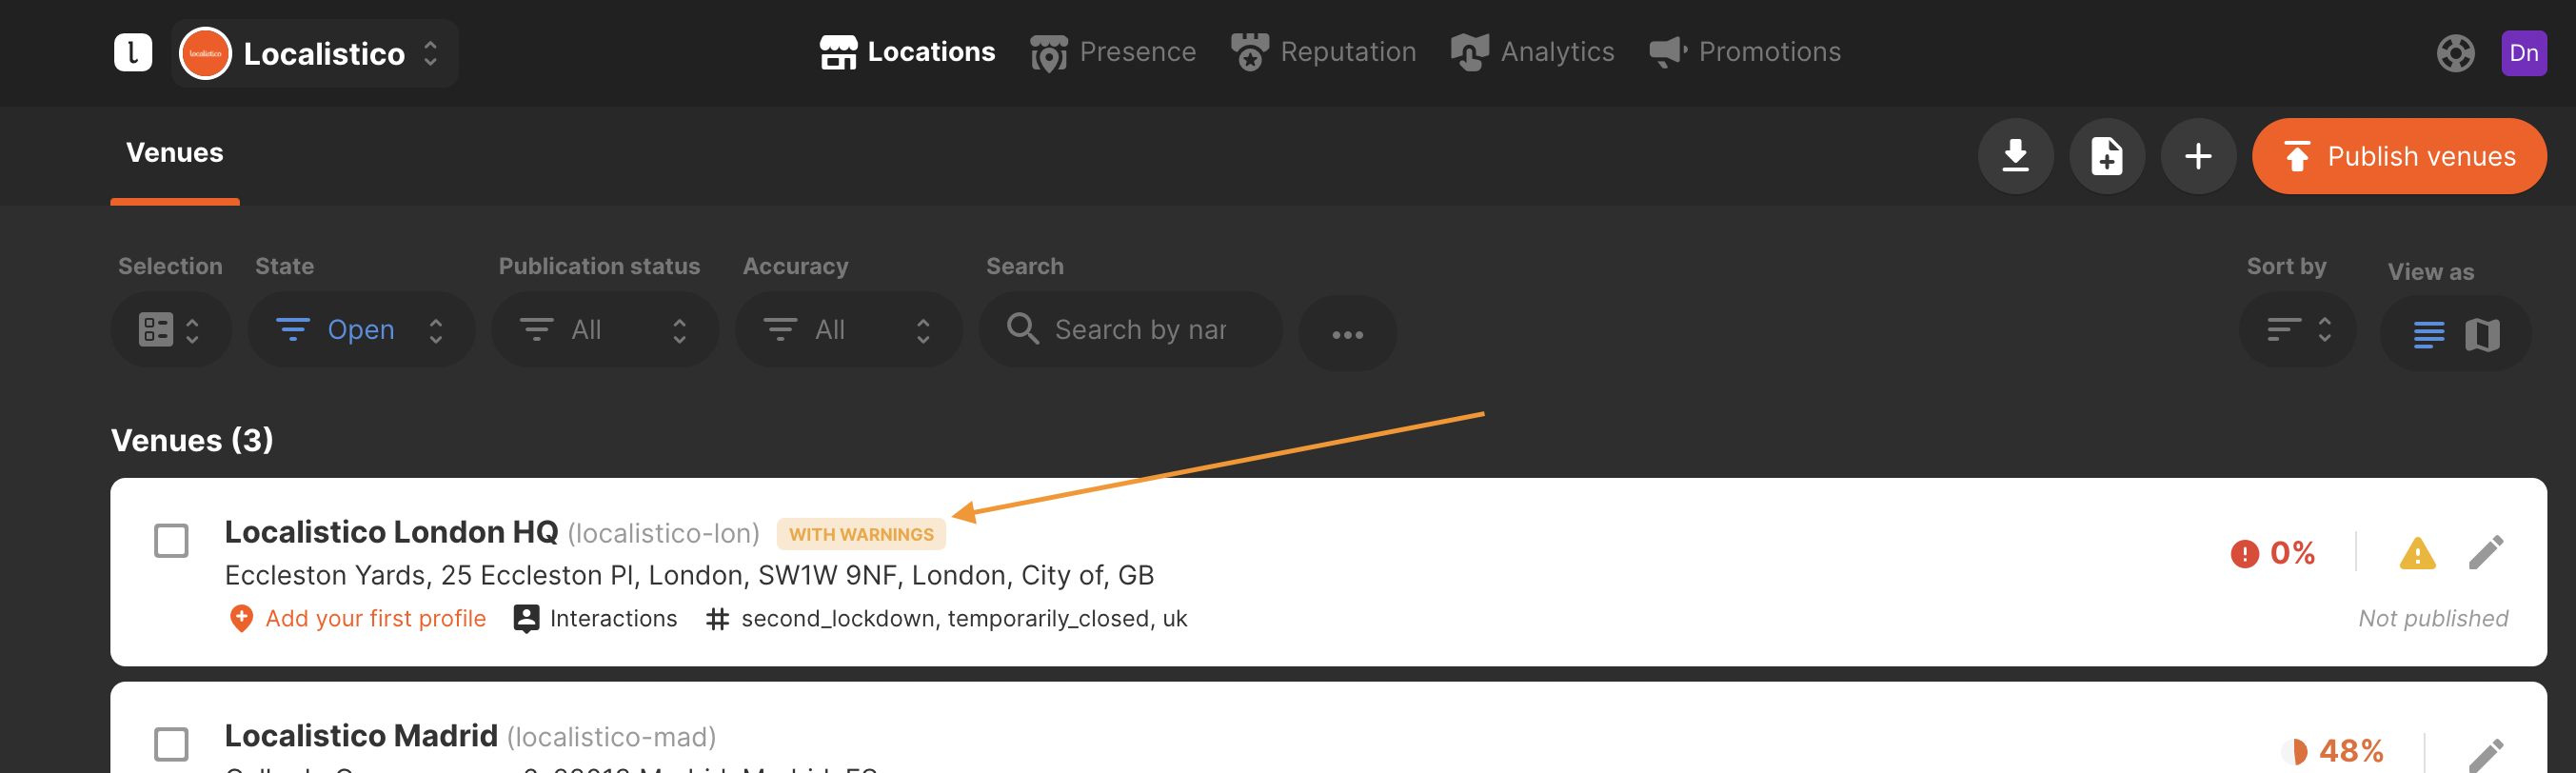2576x773 pixels.
Task: Open the help lifebuoy icon
Action: pos(2455,53)
